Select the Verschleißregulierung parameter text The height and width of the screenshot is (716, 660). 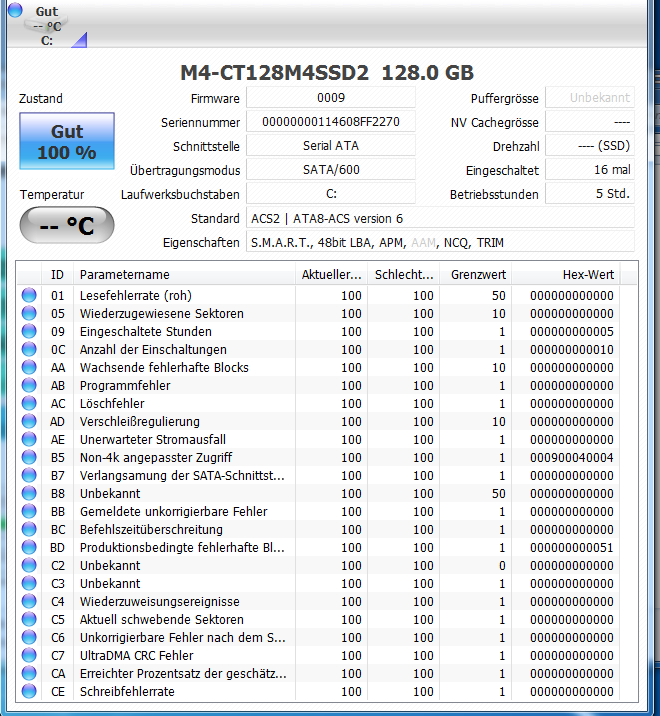[x=140, y=421]
